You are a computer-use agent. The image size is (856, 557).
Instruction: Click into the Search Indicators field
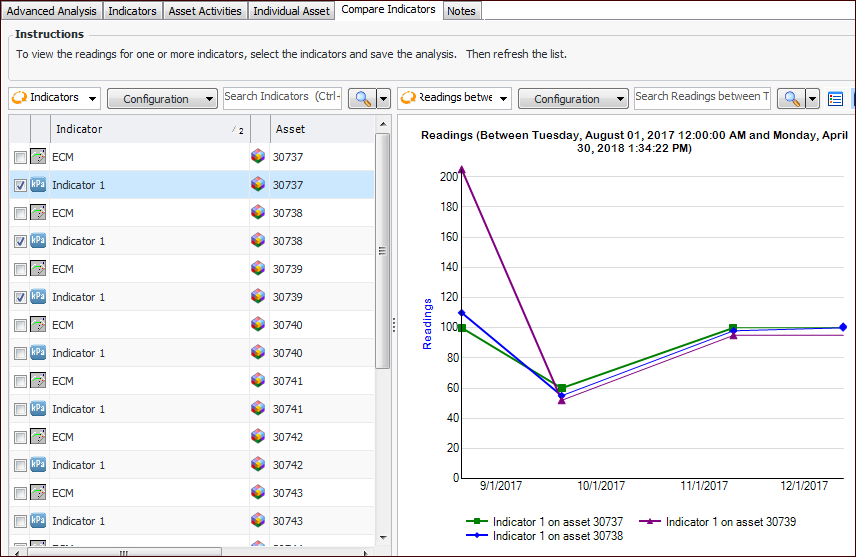coord(282,97)
